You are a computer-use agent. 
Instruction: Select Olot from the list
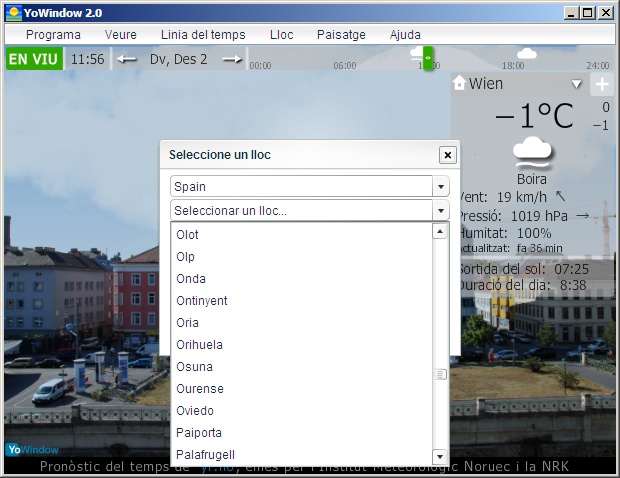tap(301, 234)
